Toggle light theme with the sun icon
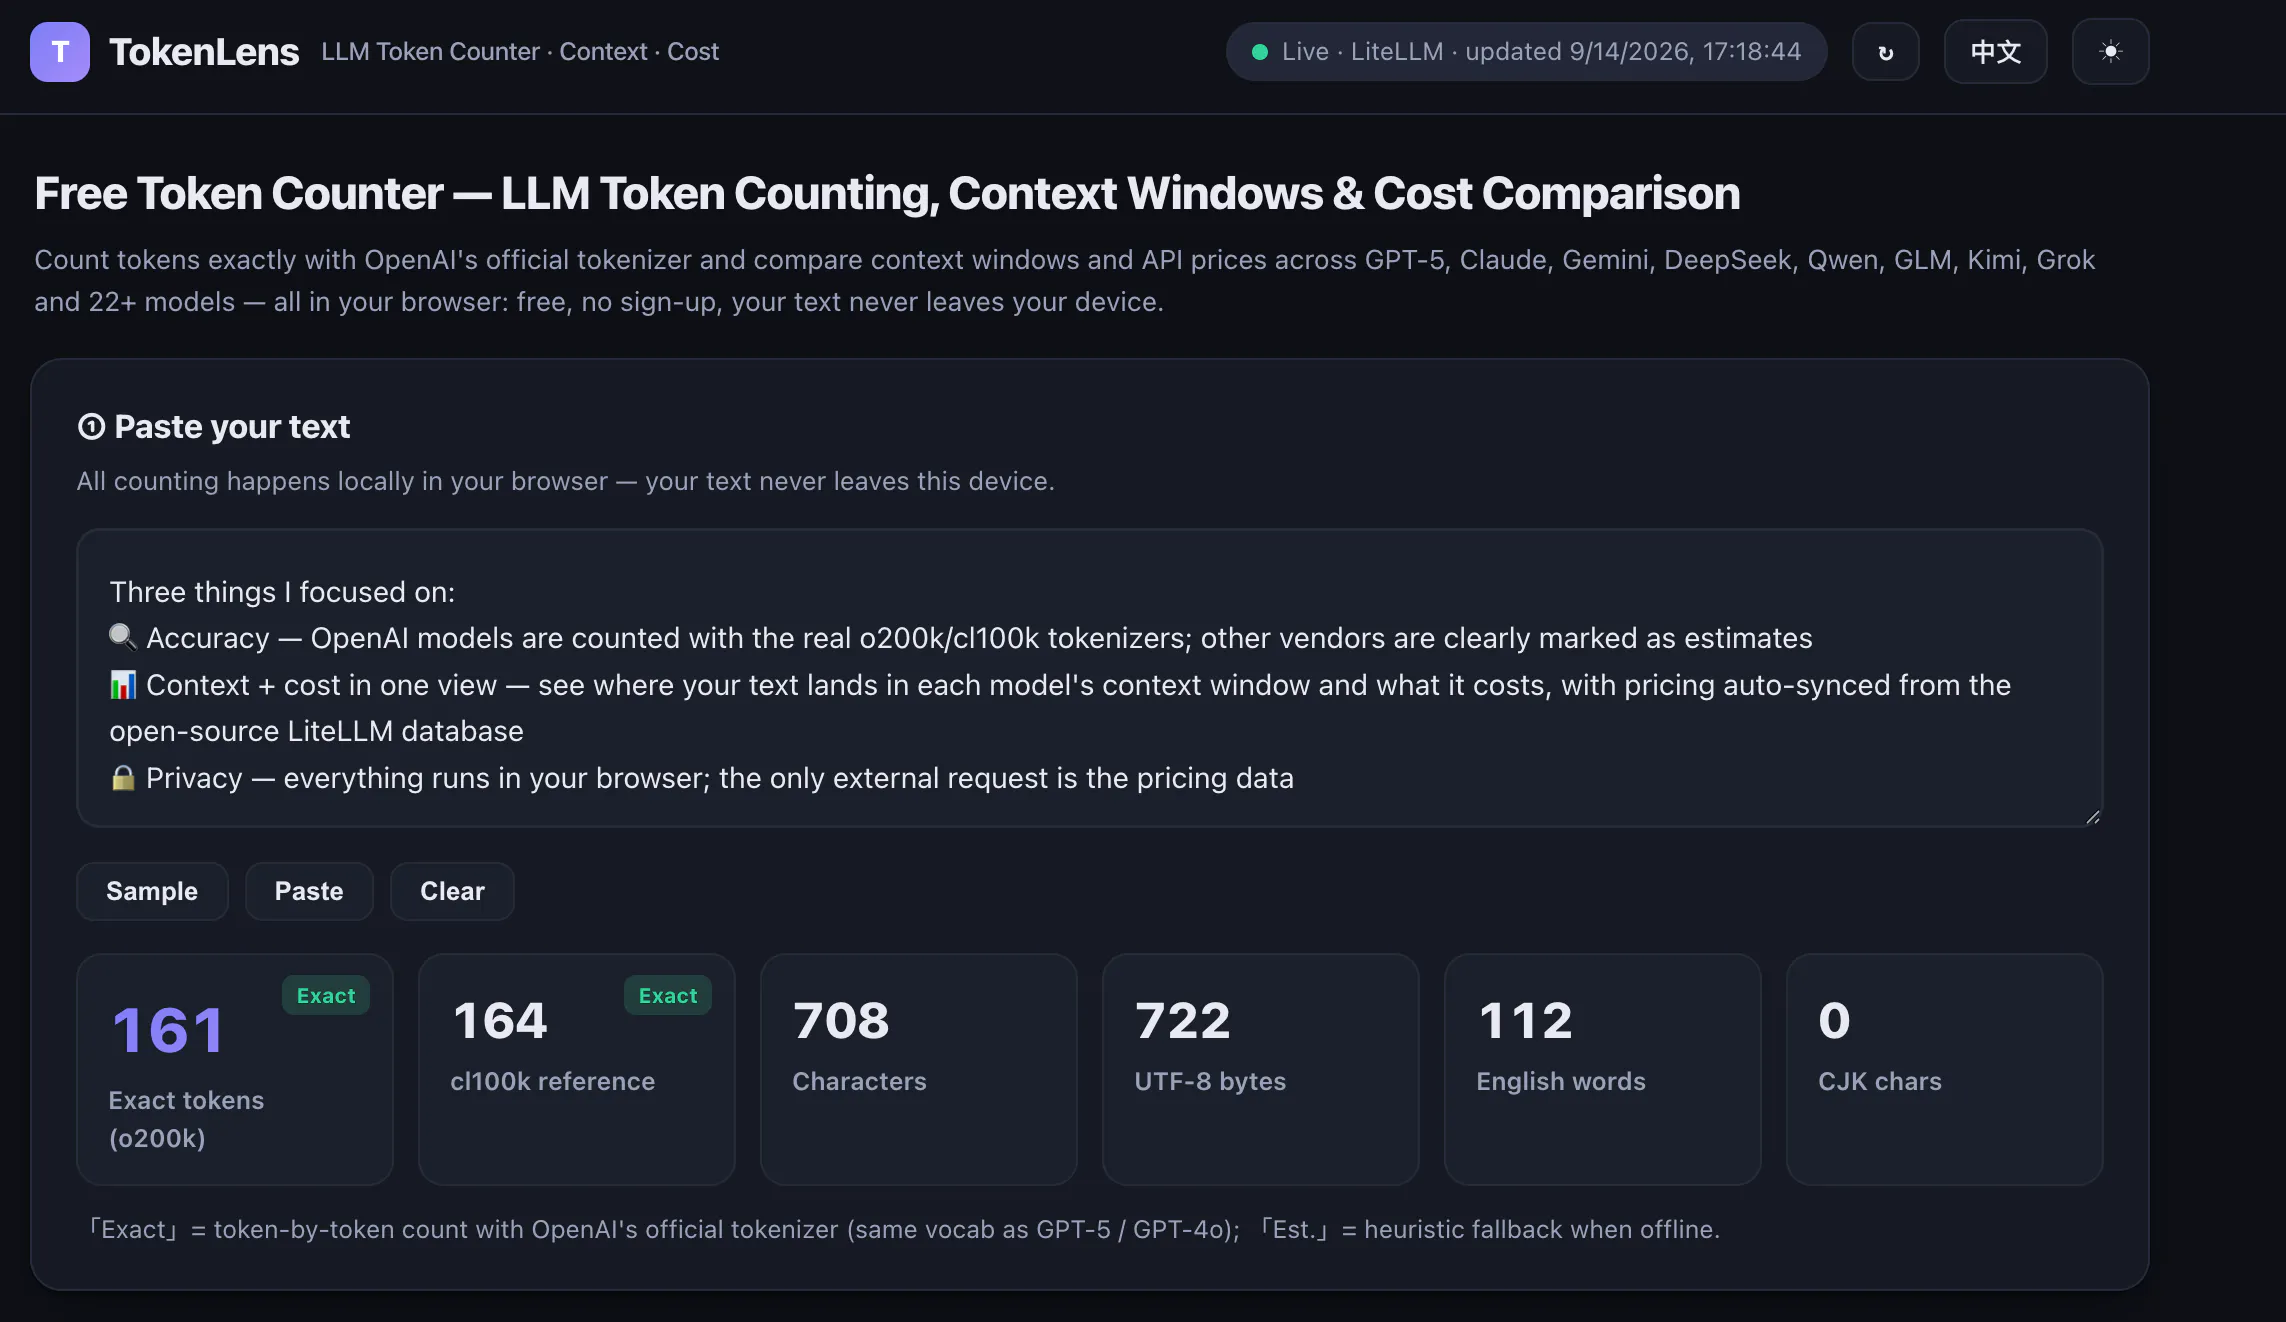 click(x=2110, y=52)
